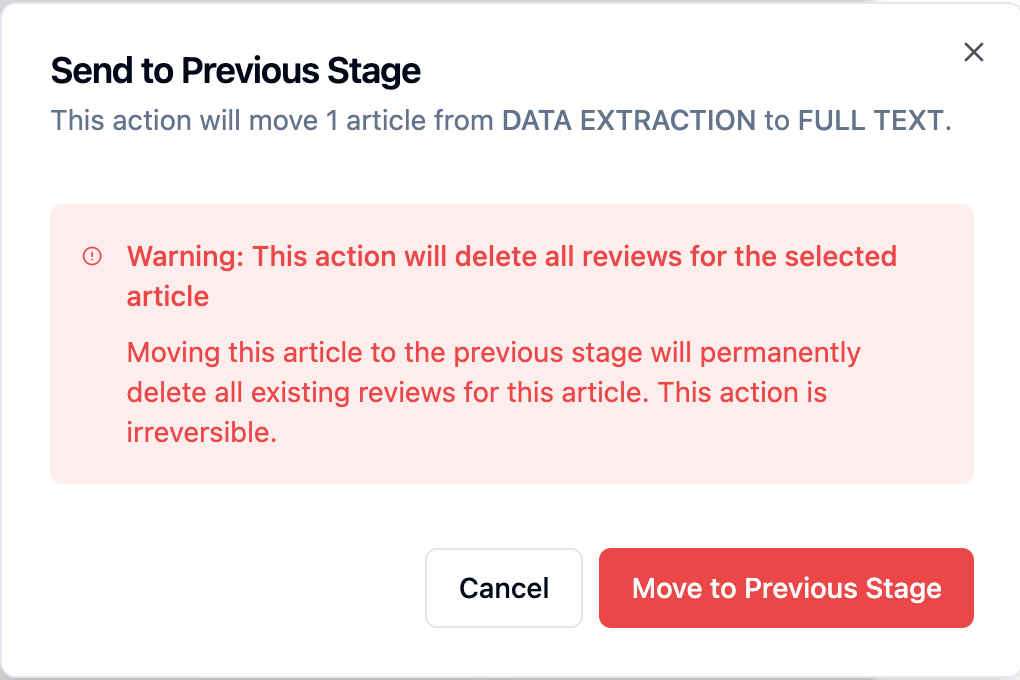Click 'selected' in the red warning heading

[840, 256]
